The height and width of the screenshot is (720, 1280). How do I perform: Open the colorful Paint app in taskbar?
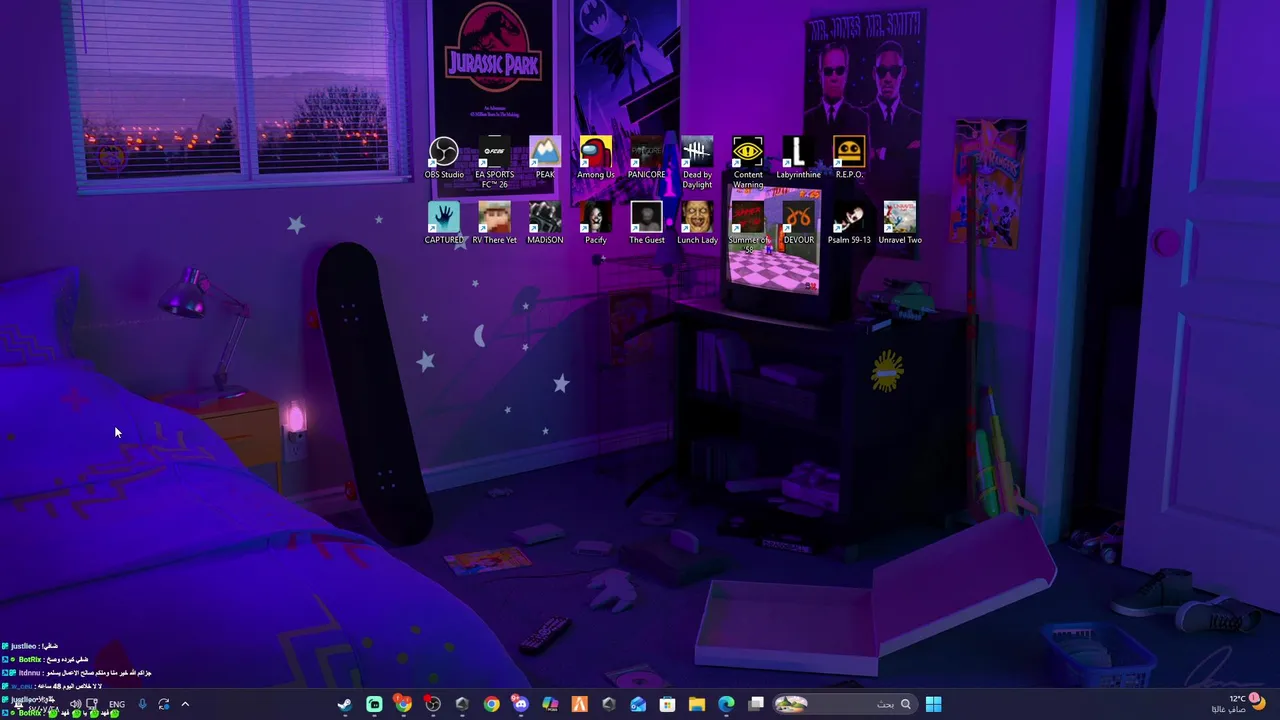550,704
